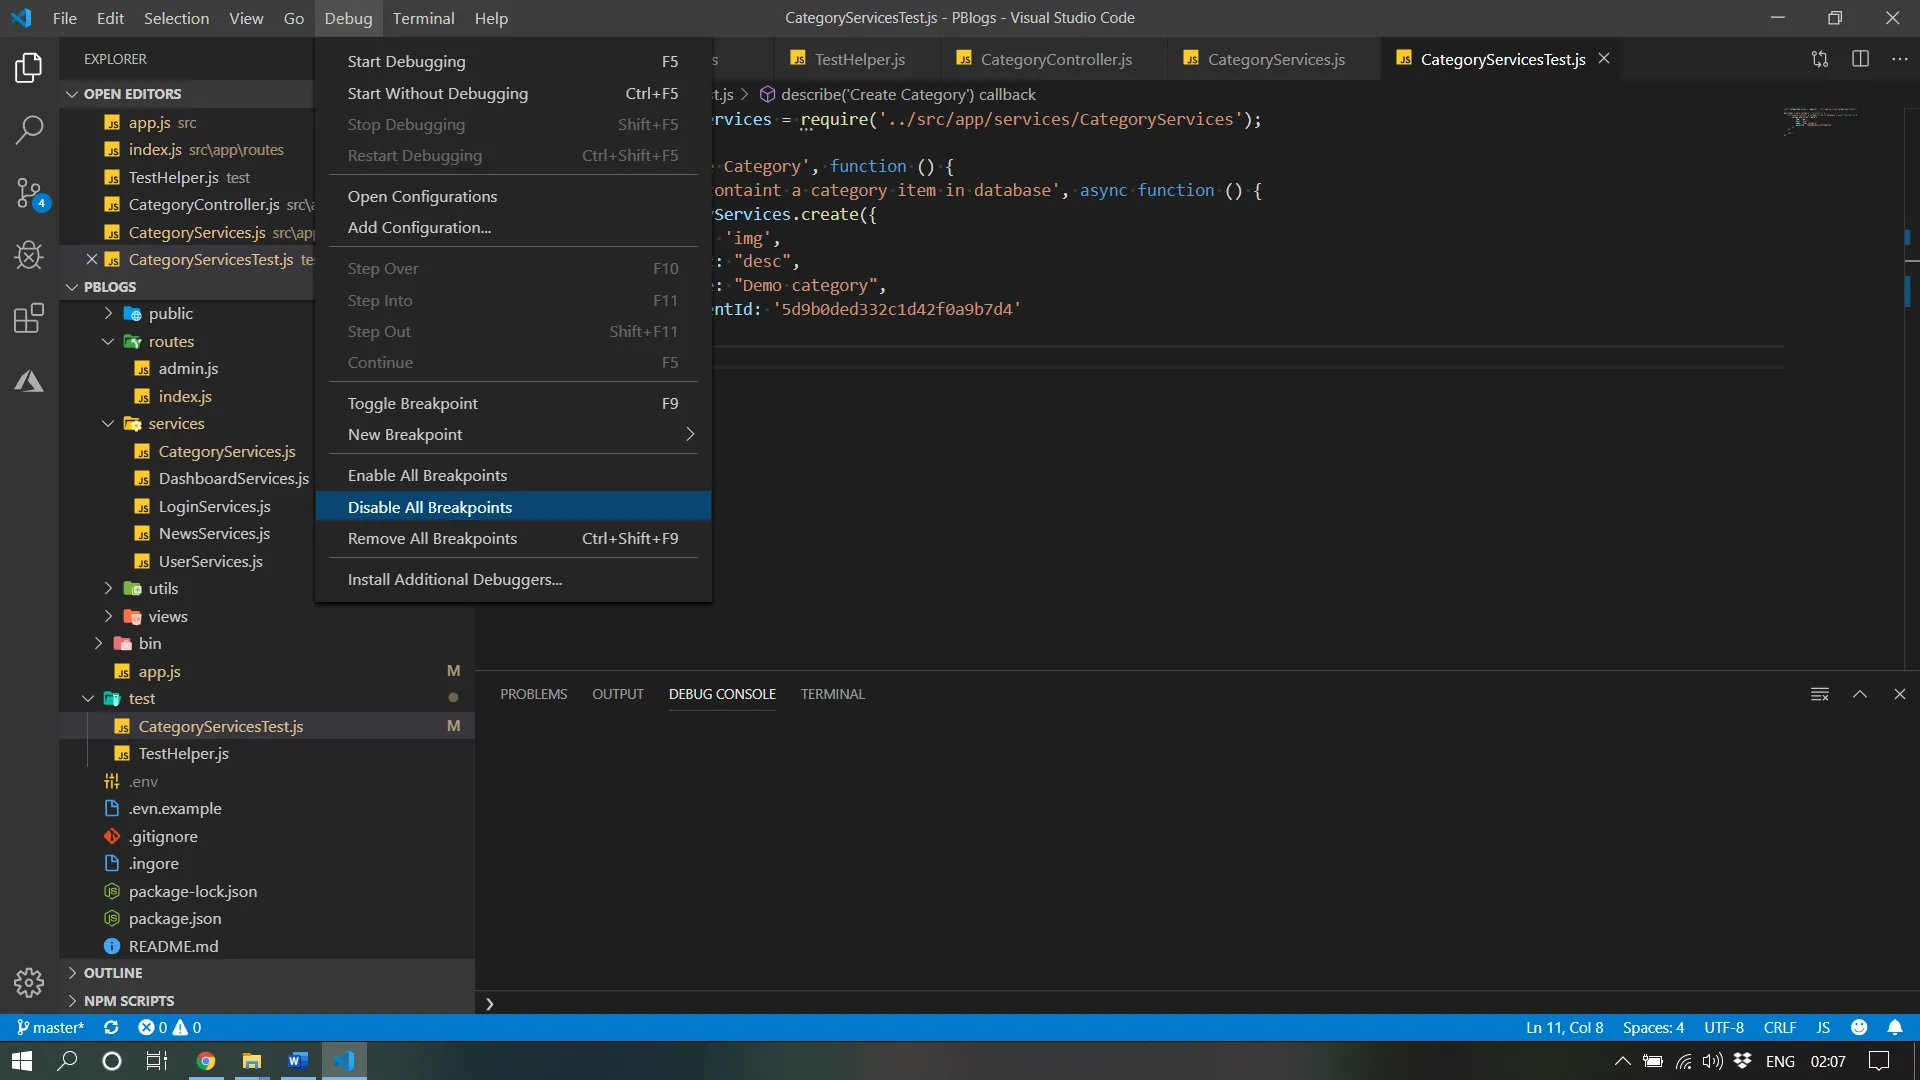
Task: Switch to the TERMINAL panel tab
Action: (832, 694)
